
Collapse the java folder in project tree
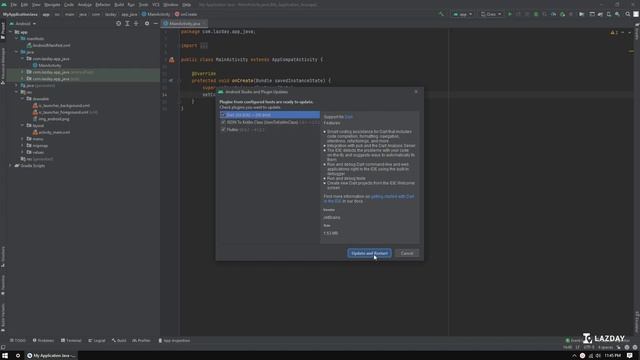(17, 52)
